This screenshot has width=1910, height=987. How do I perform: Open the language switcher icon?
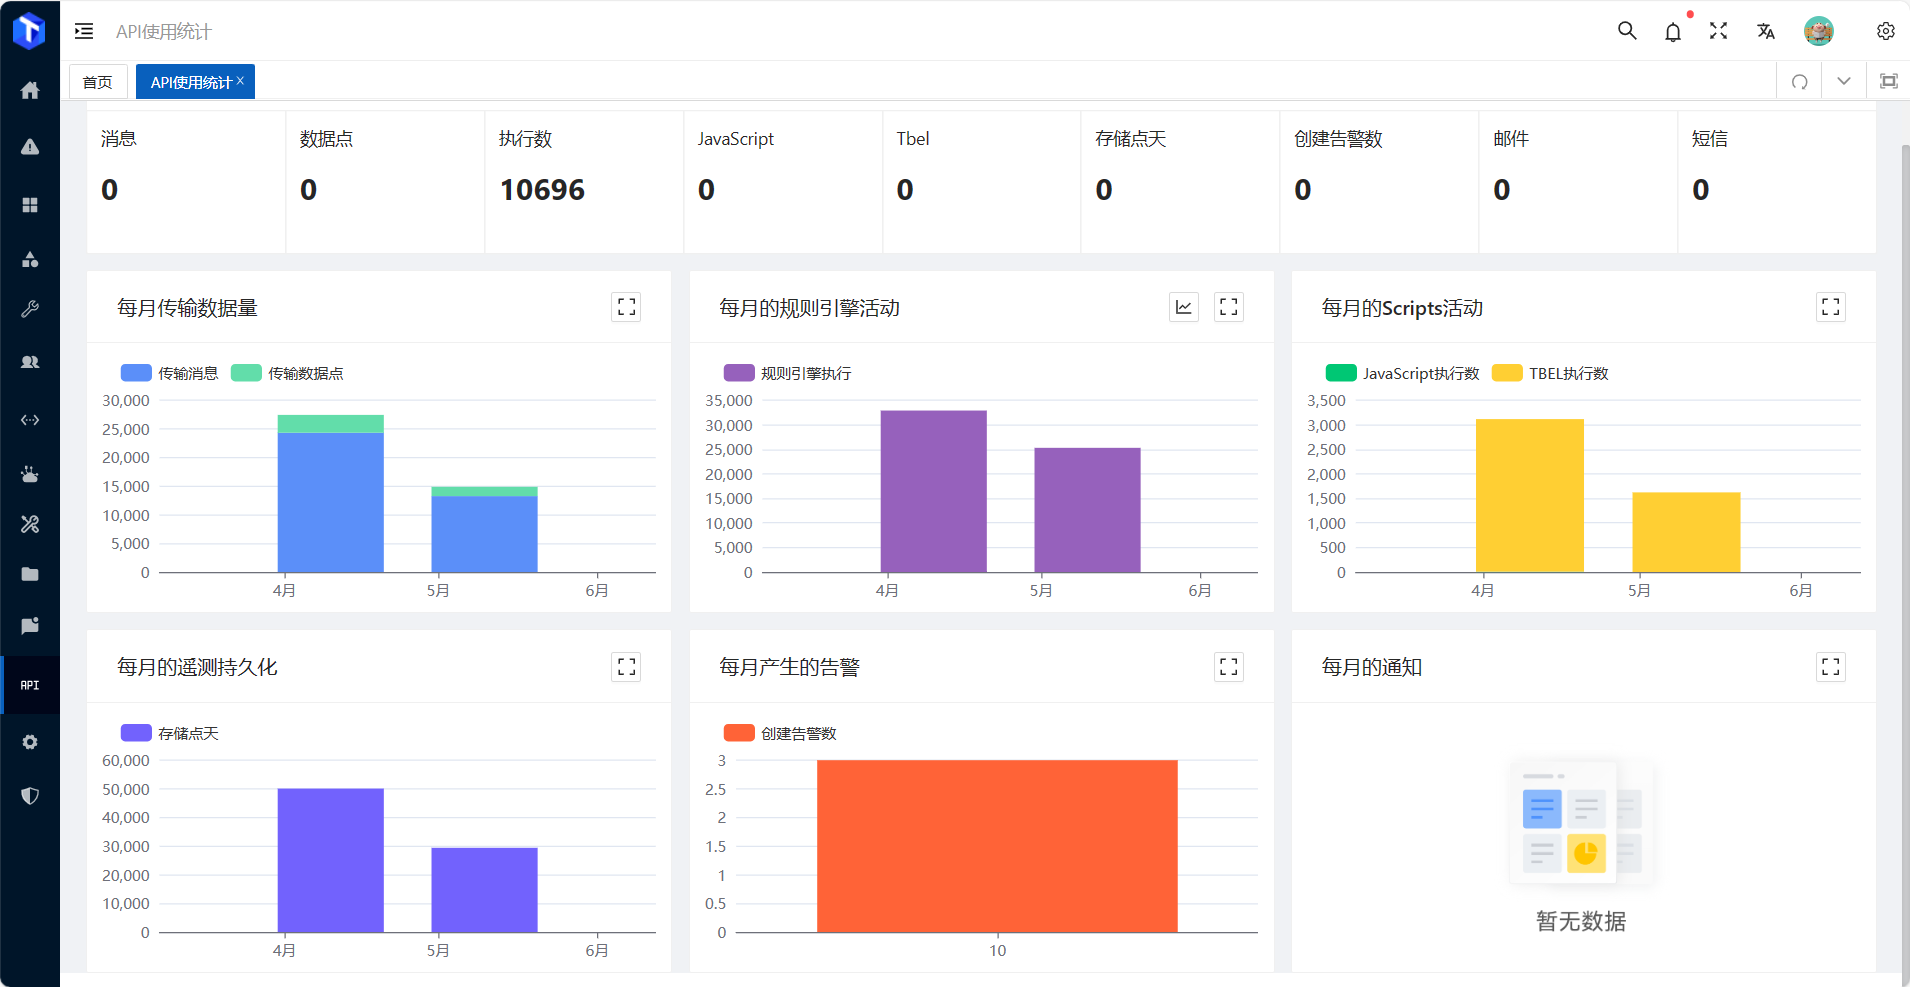1765,31
